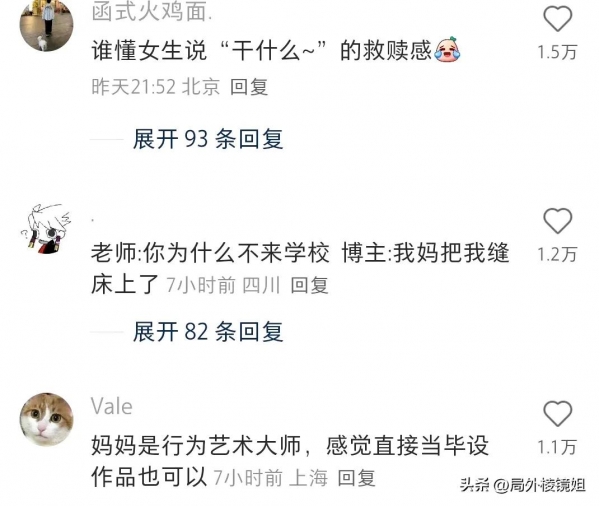Like Vale's comment about 行为艺术大师
Viewport: 600px width, 506px height.
(x=558, y=414)
